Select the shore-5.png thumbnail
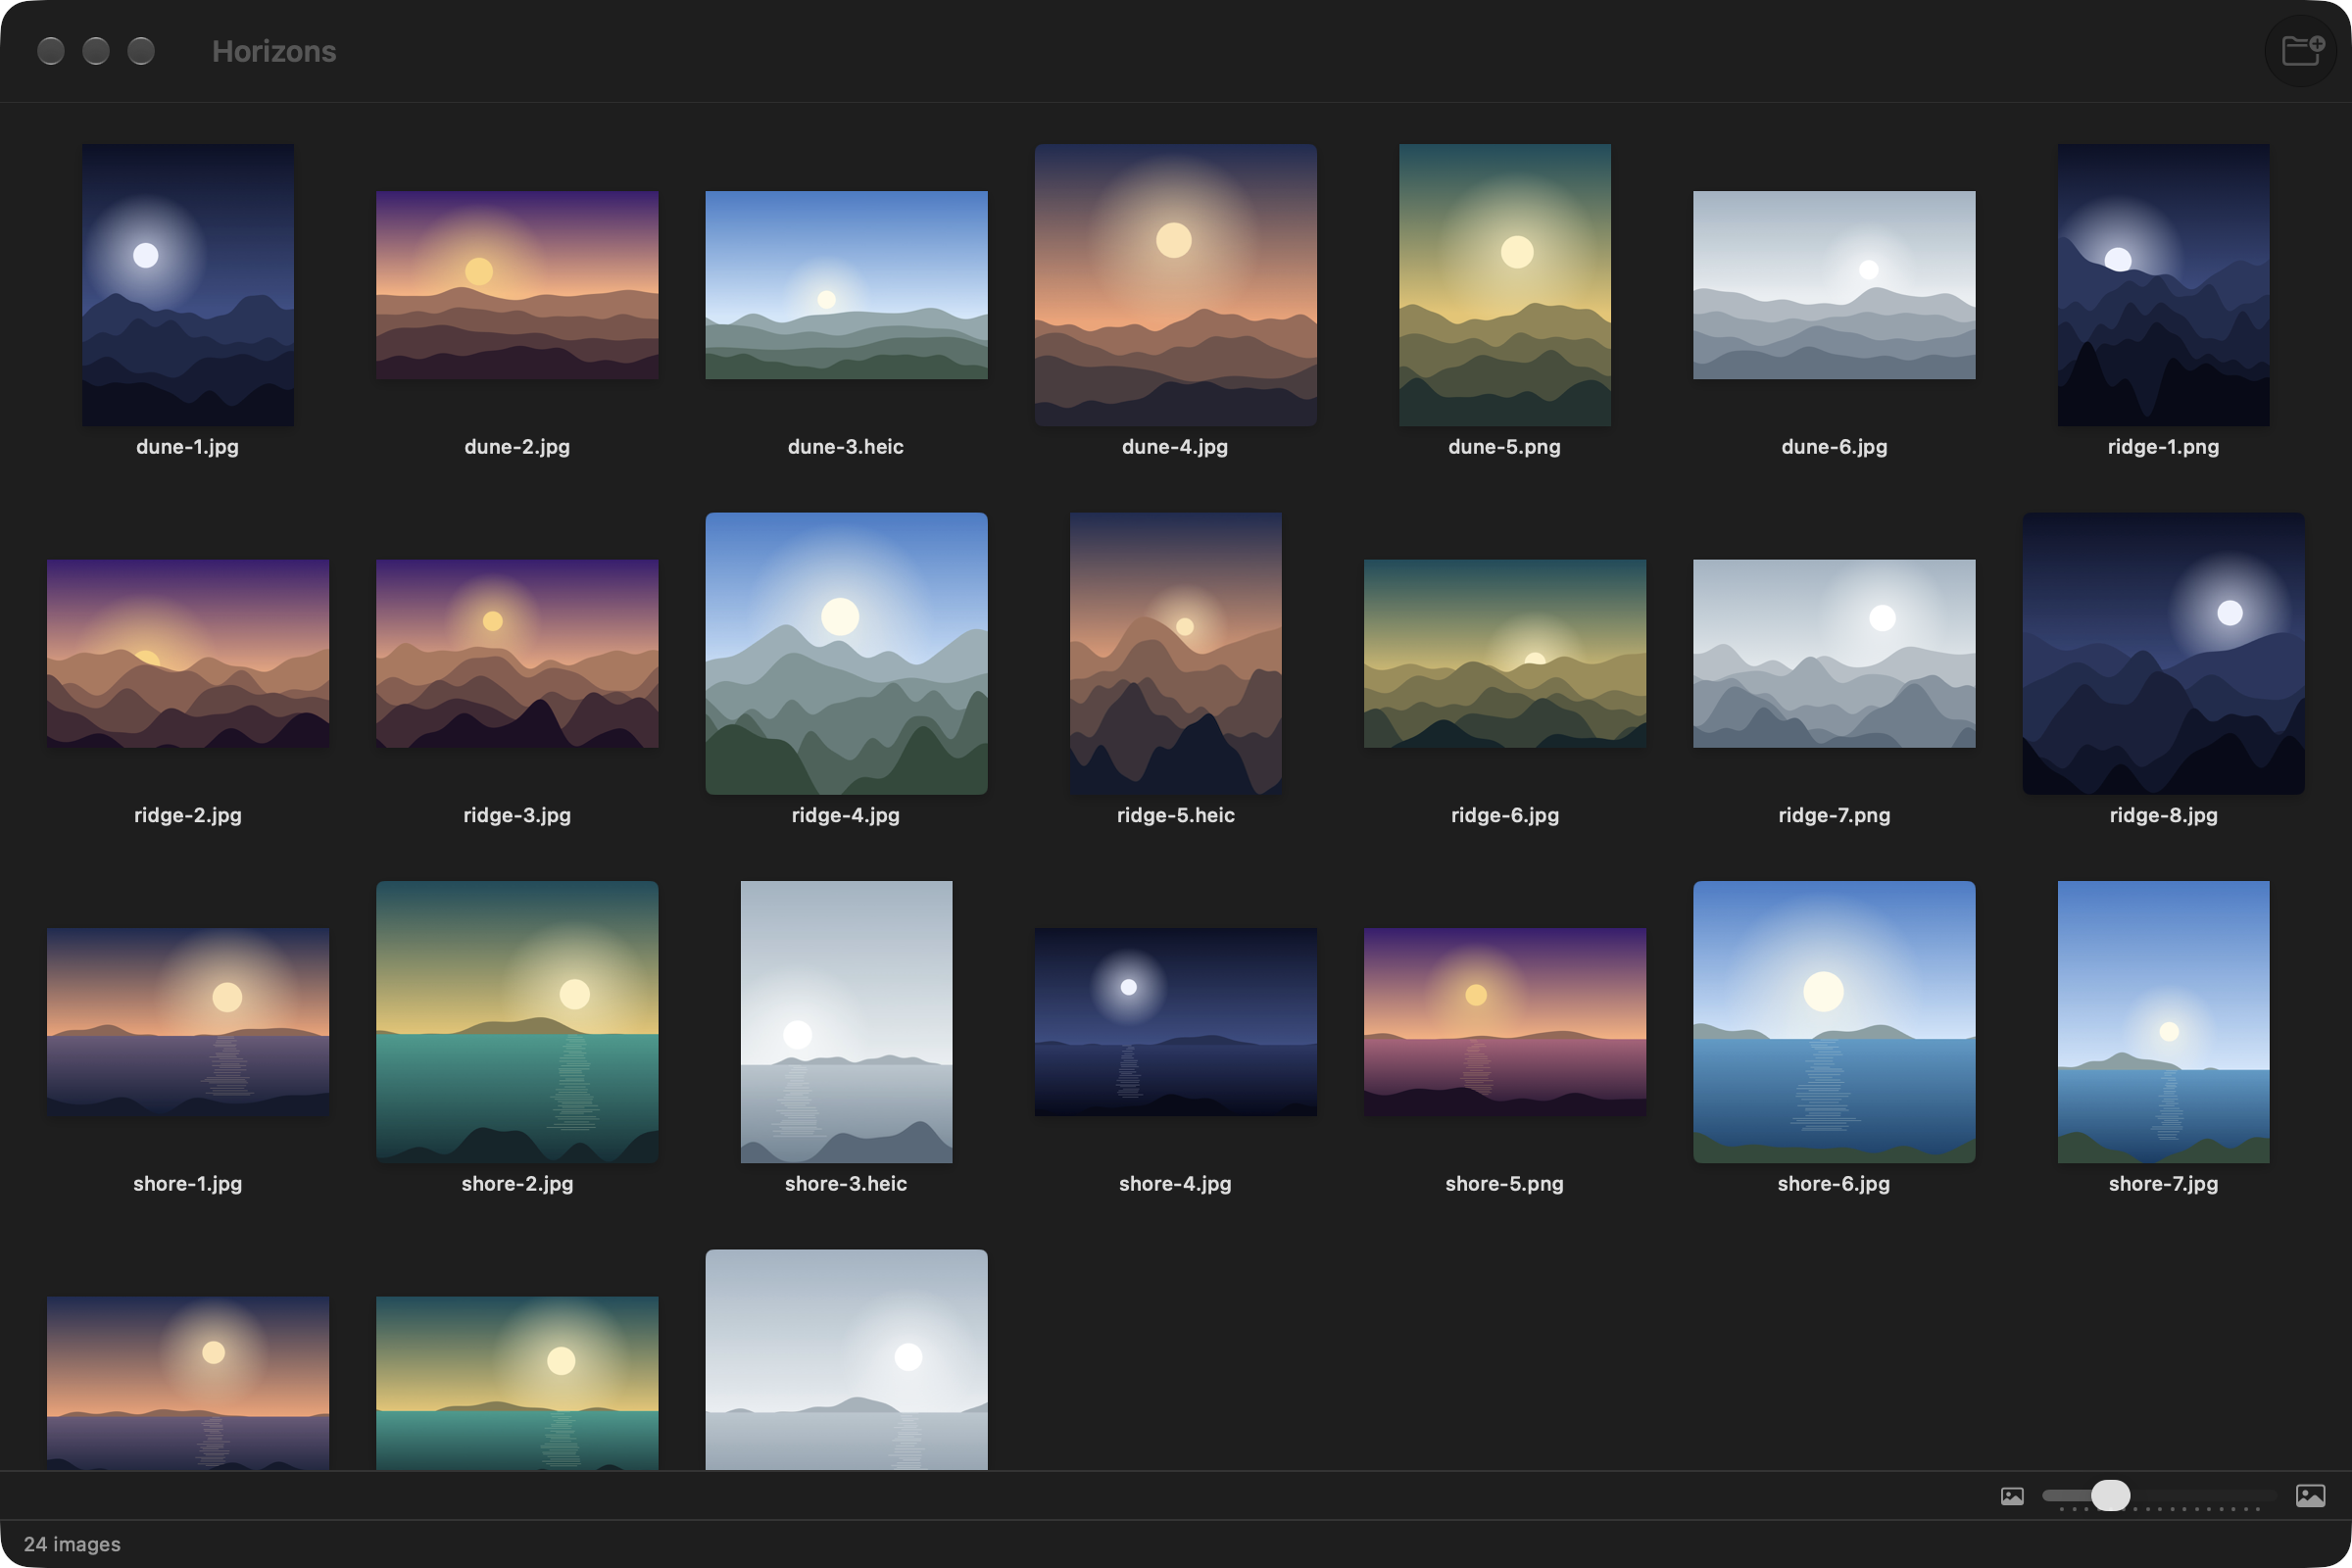This screenshot has height=1568, width=2352. [x=1505, y=1022]
